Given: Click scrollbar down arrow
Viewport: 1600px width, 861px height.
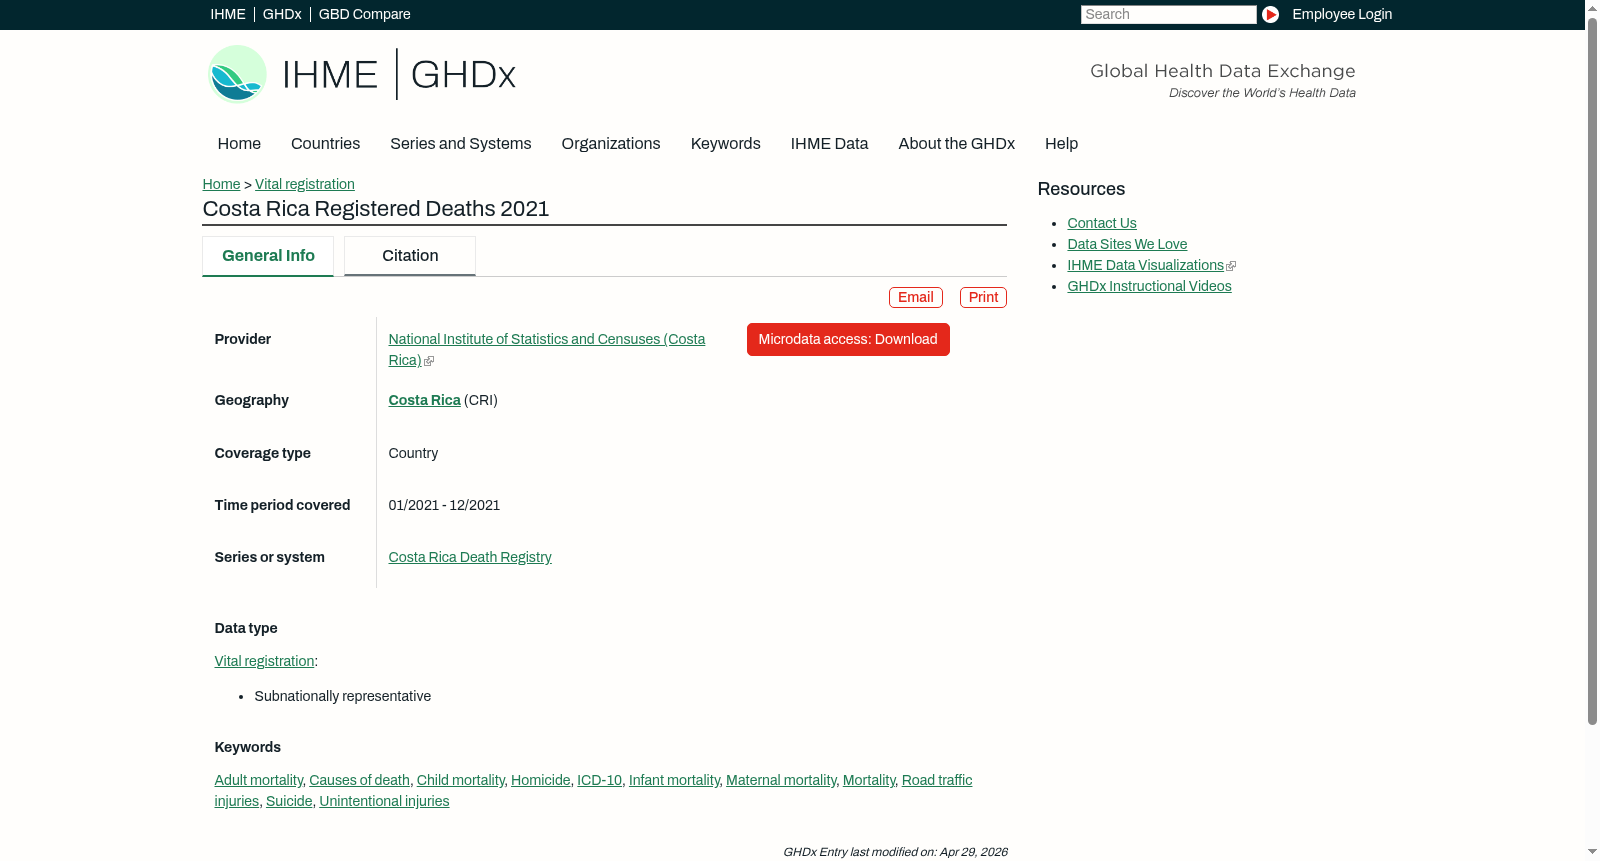Looking at the screenshot, I should [x=1592, y=852].
